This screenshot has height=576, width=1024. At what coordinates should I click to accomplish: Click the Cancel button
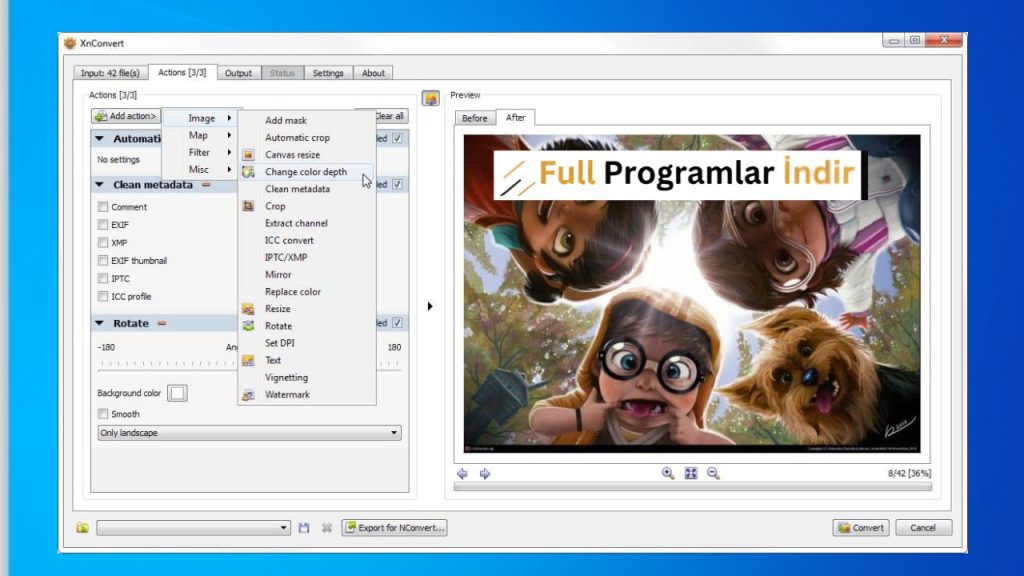(x=923, y=528)
